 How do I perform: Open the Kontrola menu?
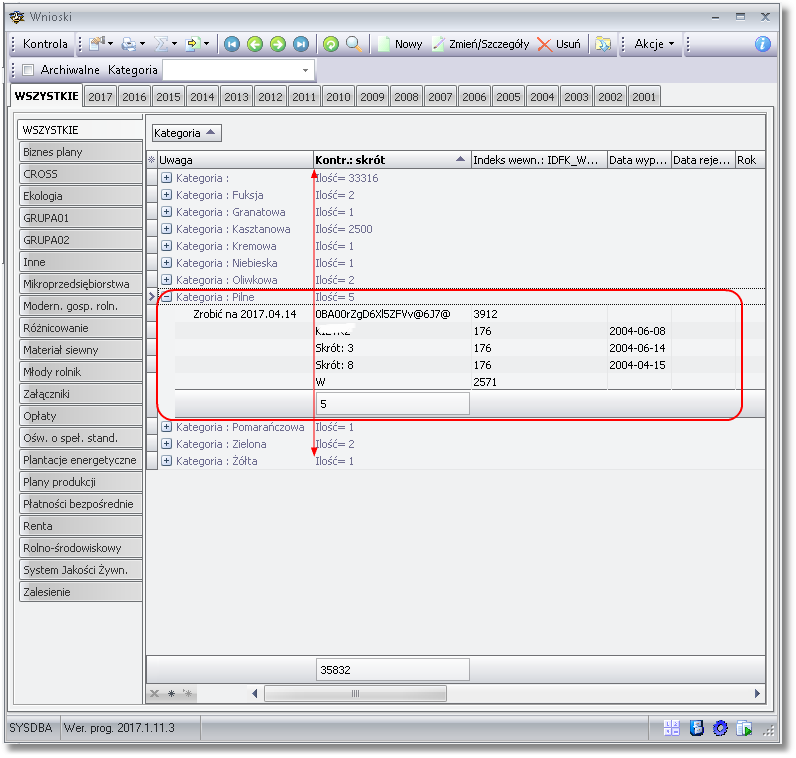click(45, 44)
